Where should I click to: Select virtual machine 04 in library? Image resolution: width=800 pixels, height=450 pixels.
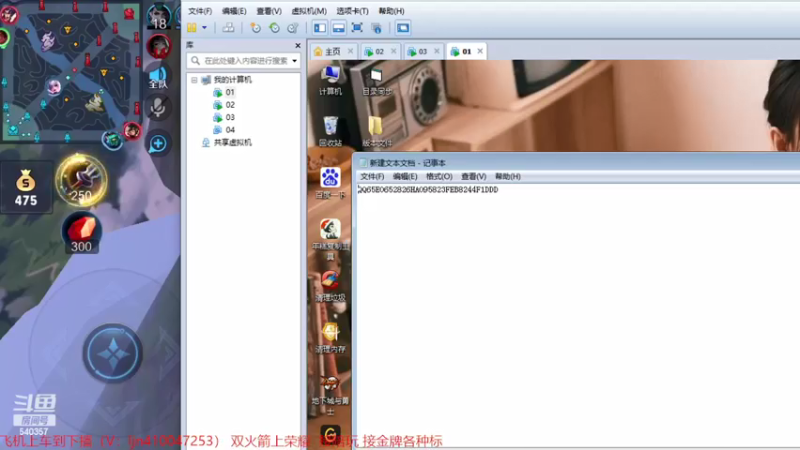230,130
